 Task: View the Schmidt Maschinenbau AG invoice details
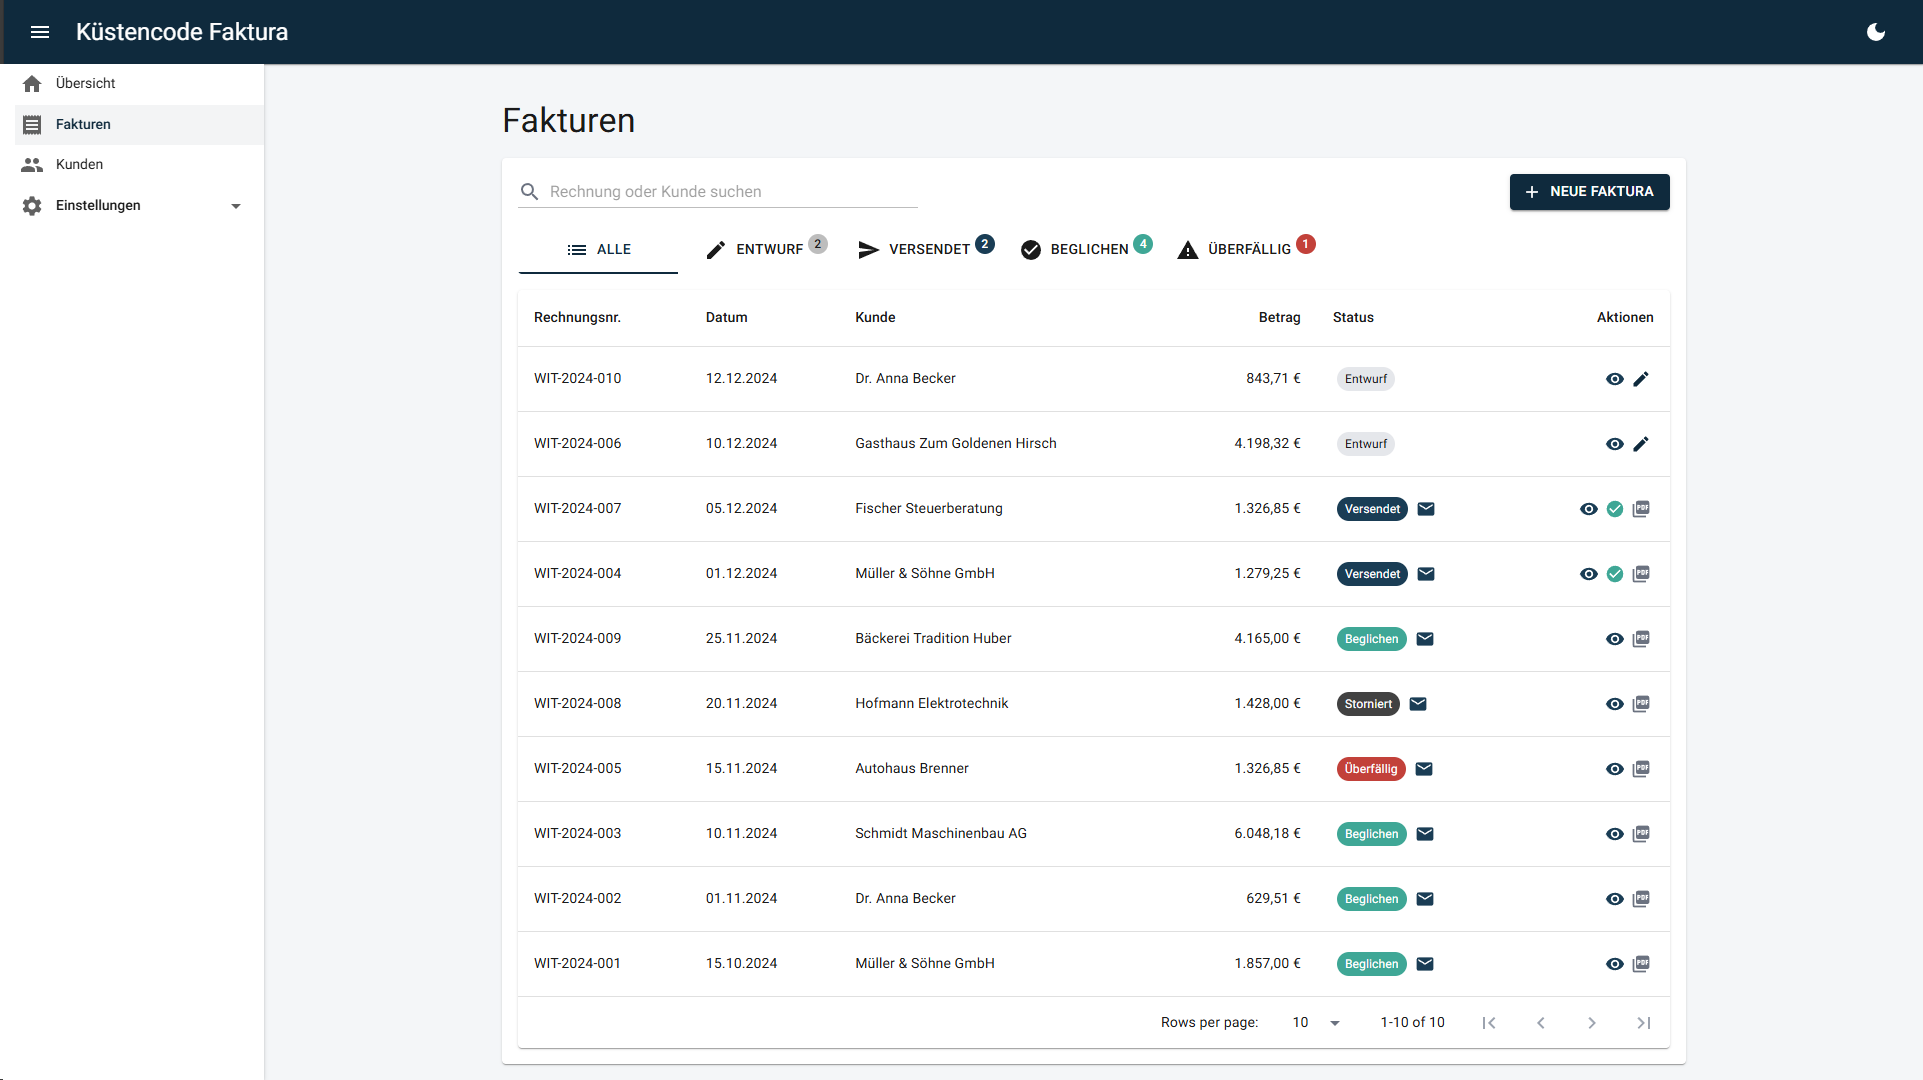[x=1615, y=834]
